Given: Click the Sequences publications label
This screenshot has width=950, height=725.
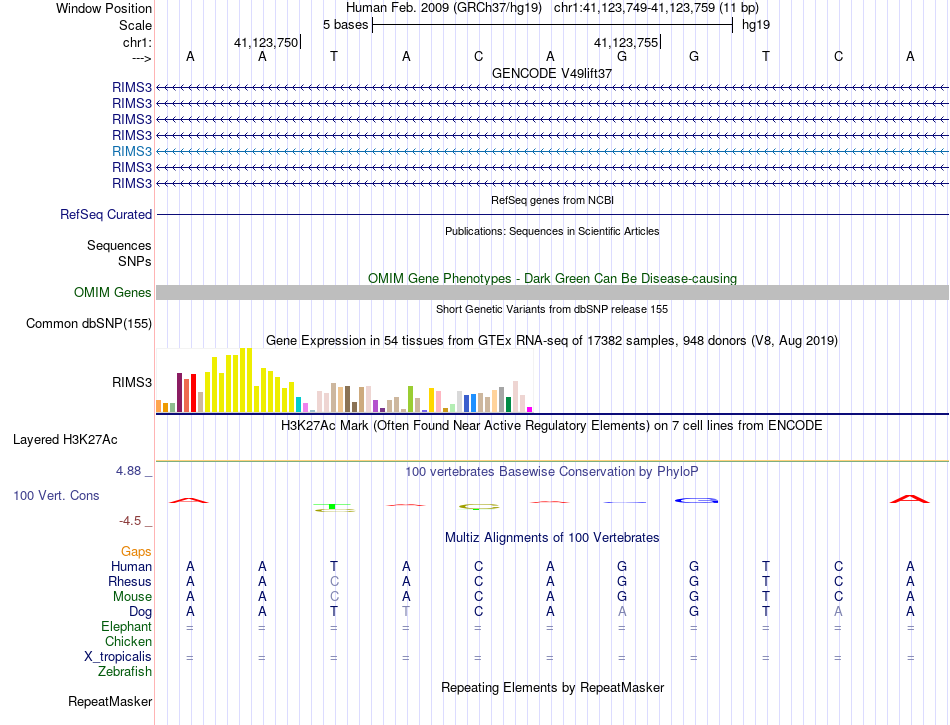Looking at the screenshot, I should (119, 245).
